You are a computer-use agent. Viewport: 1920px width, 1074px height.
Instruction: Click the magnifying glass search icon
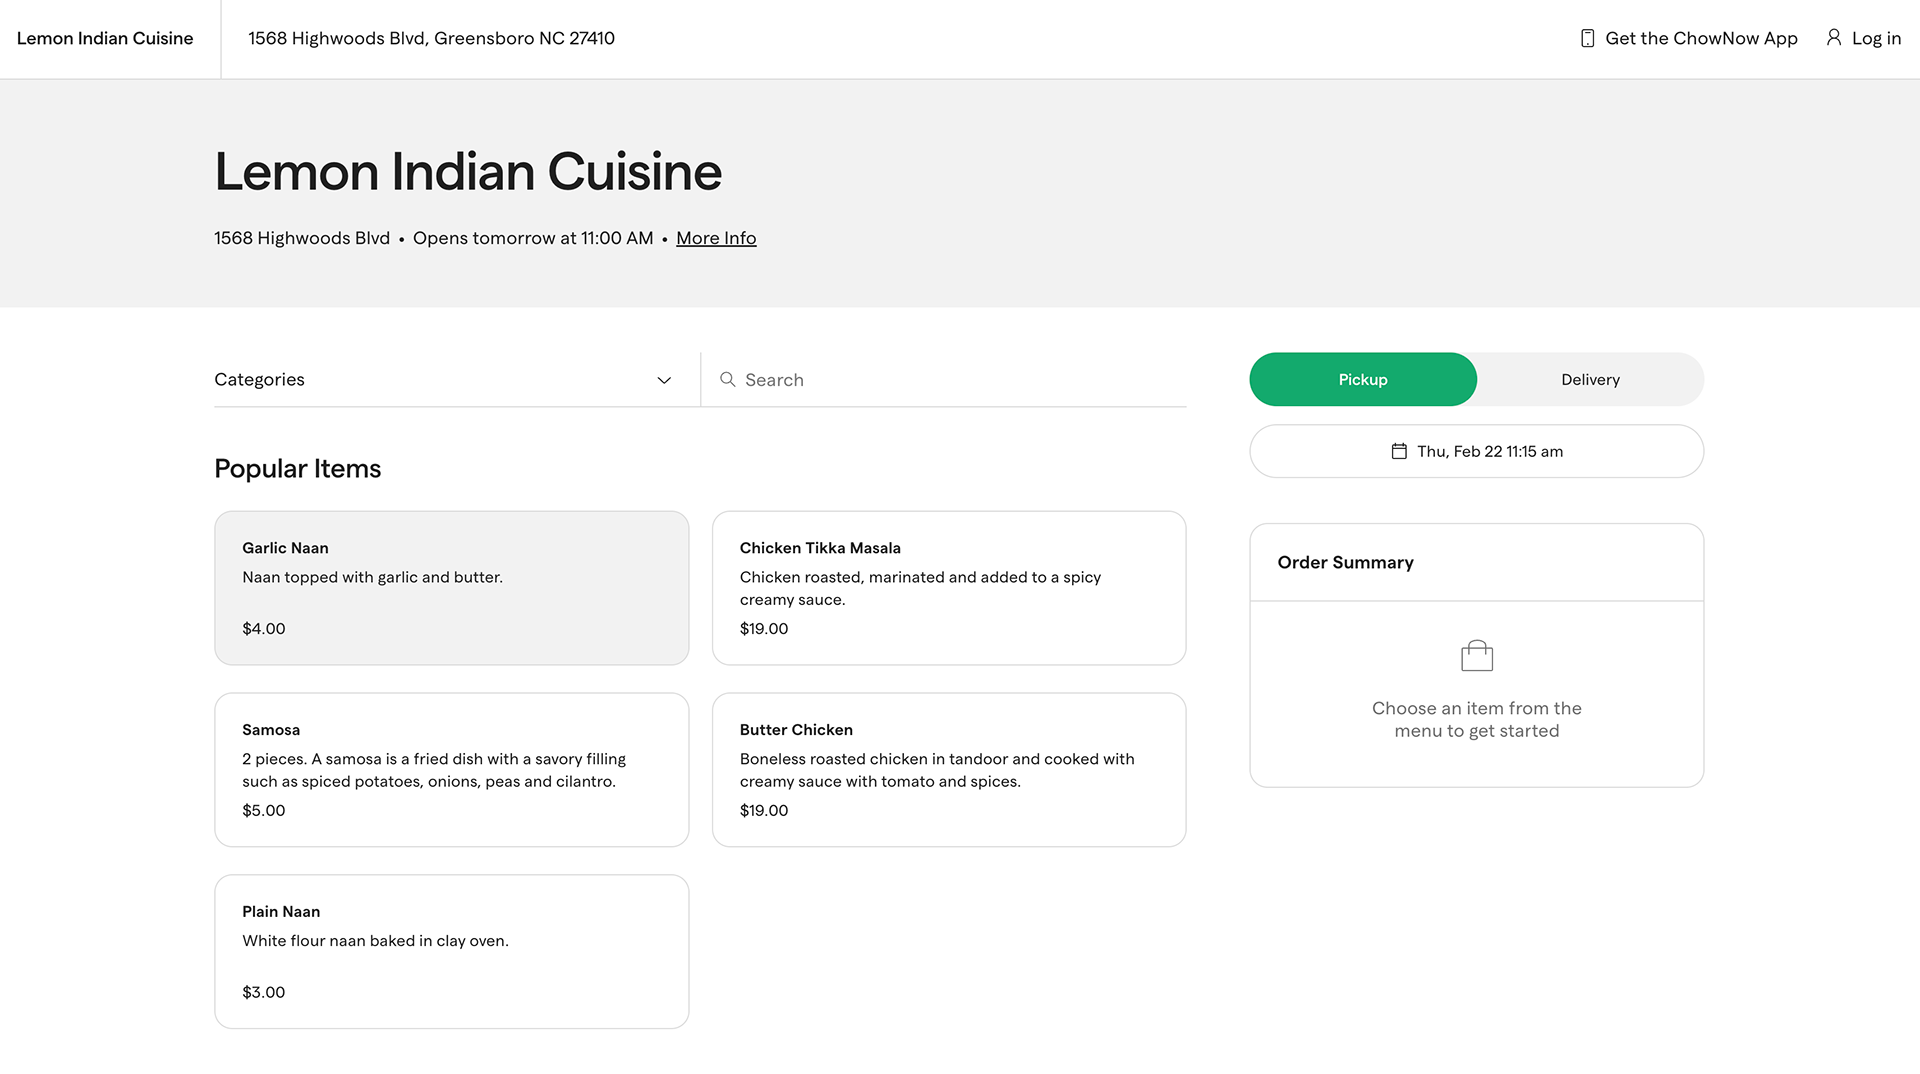(x=728, y=379)
